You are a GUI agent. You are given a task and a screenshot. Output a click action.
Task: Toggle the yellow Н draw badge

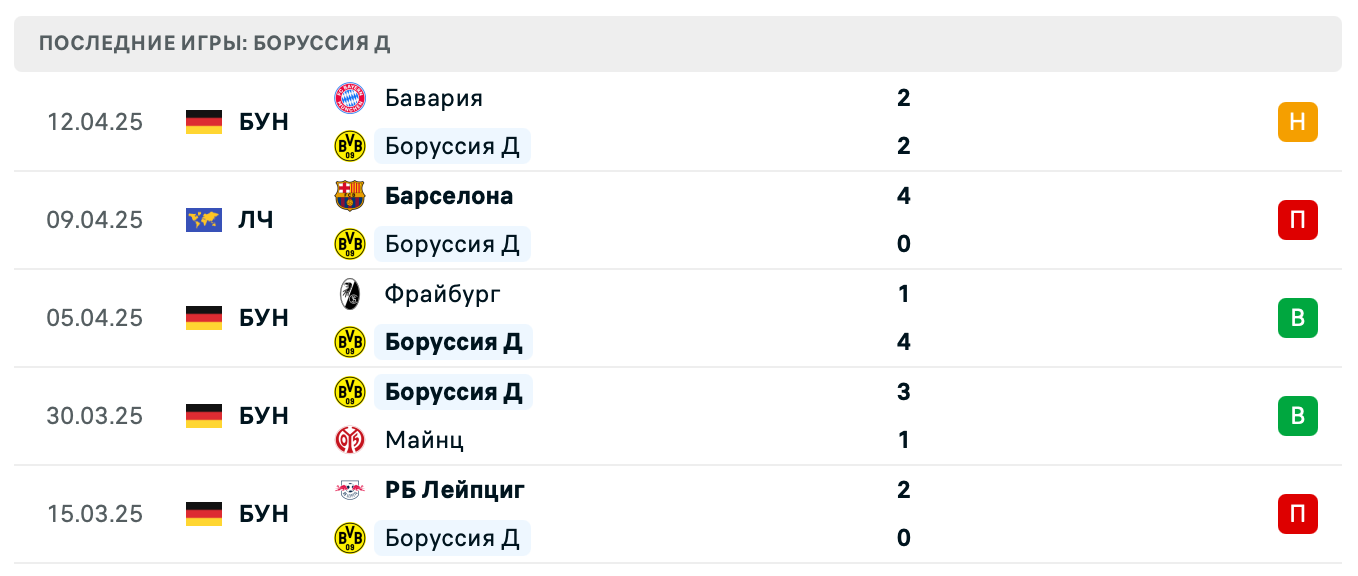(x=1297, y=122)
